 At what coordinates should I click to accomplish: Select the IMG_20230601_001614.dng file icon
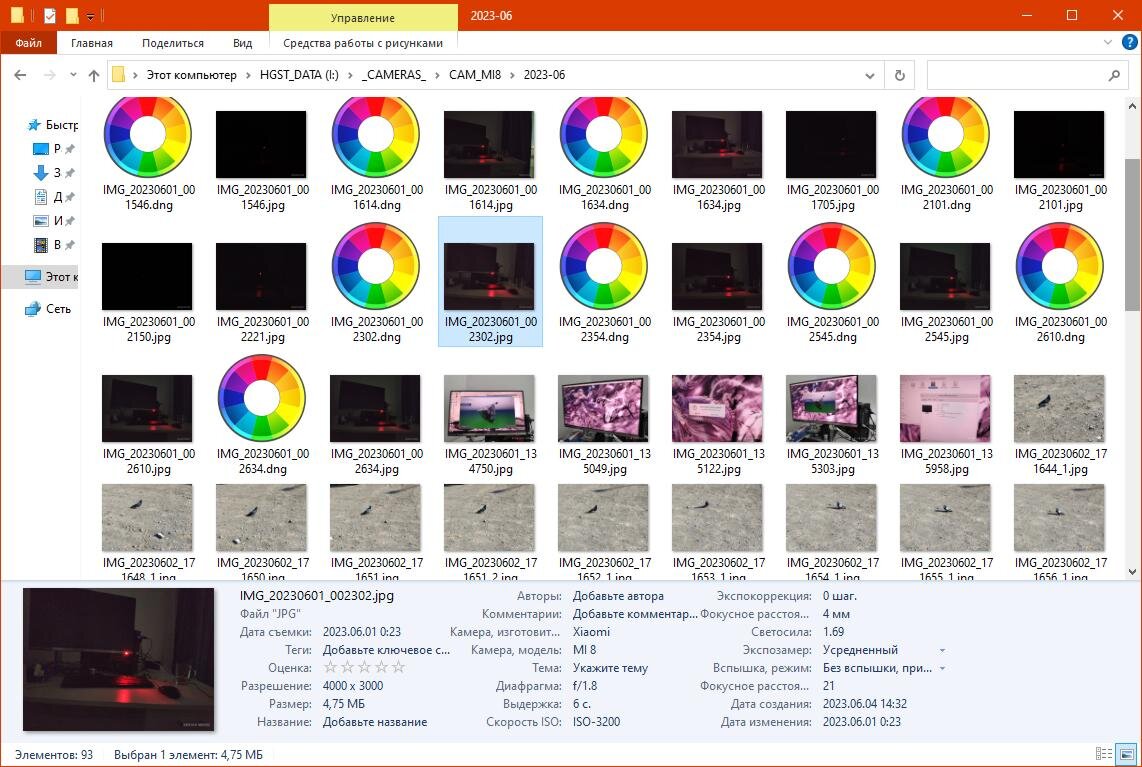[x=376, y=136]
